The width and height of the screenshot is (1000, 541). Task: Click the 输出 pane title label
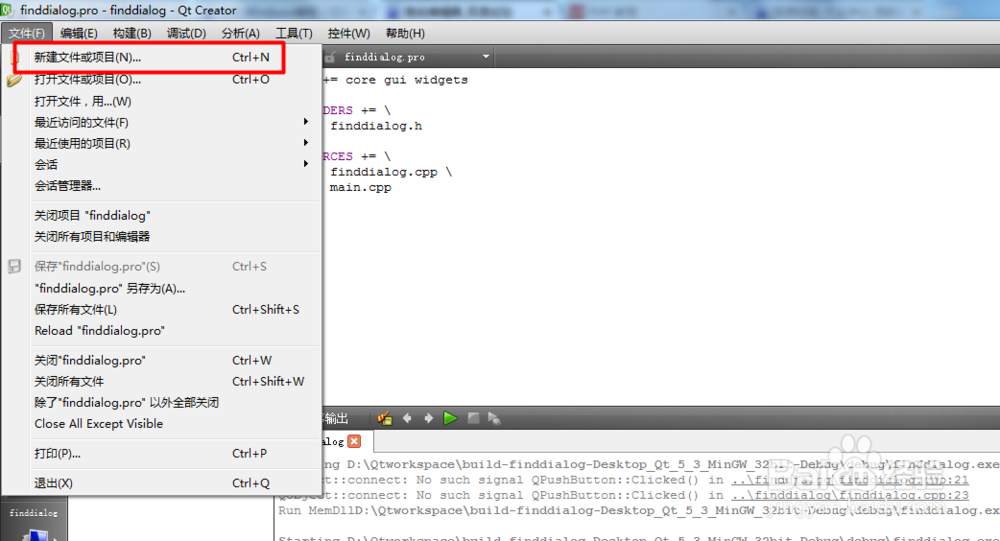pyautogui.click(x=336, y=419)
